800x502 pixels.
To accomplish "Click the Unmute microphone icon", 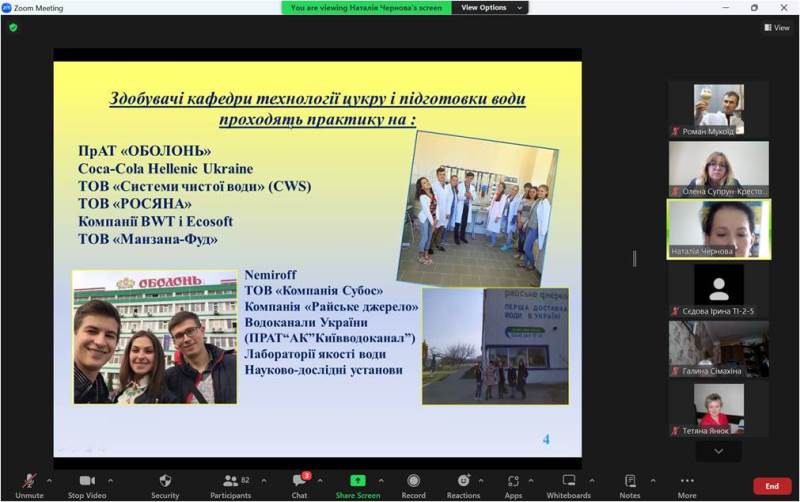I will click(29, 481).
